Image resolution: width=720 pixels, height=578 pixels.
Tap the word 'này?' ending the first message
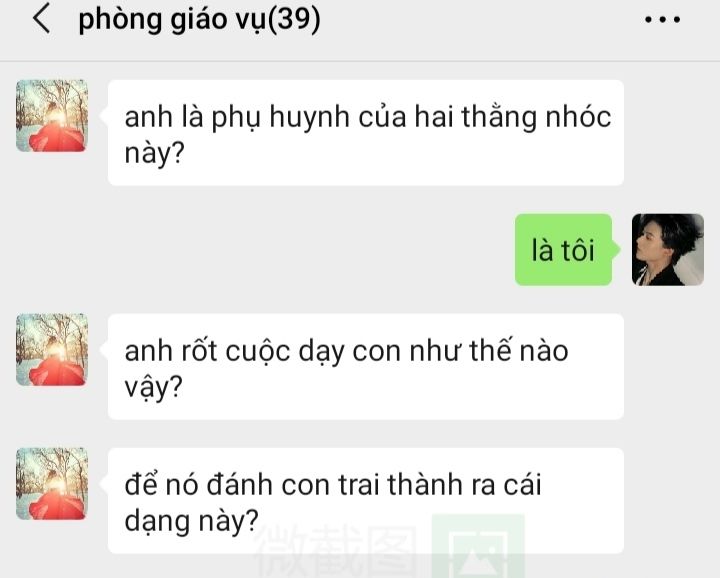pyautogui.click(x=154, y=152)
